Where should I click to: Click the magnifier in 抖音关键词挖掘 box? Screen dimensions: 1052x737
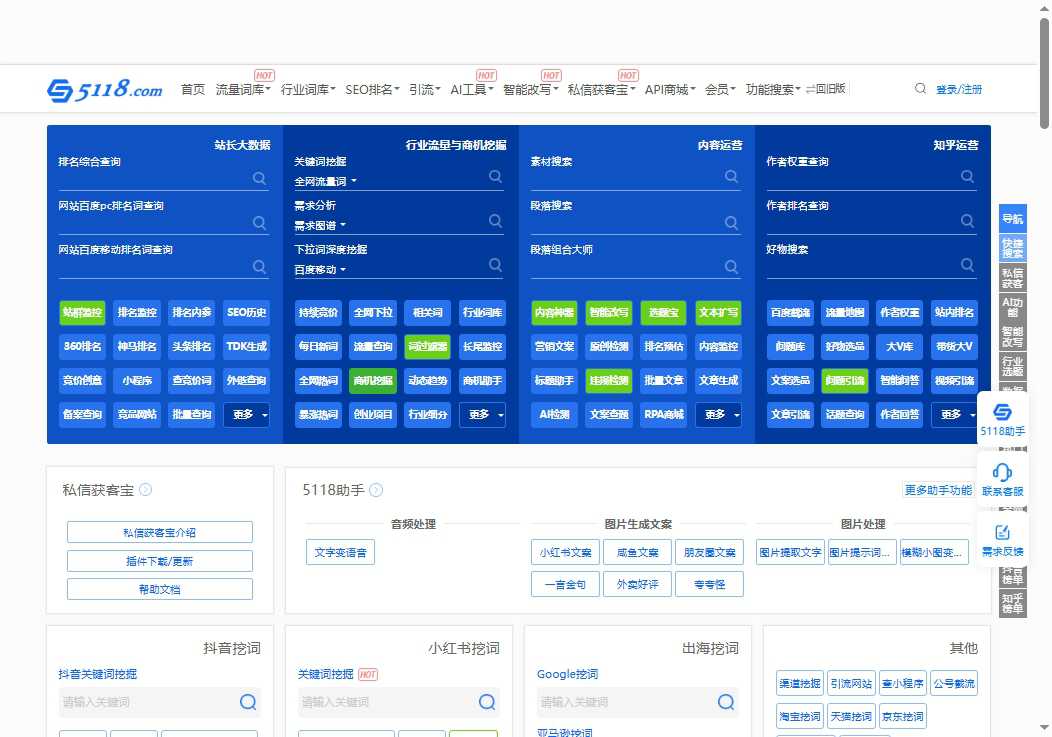247,702
